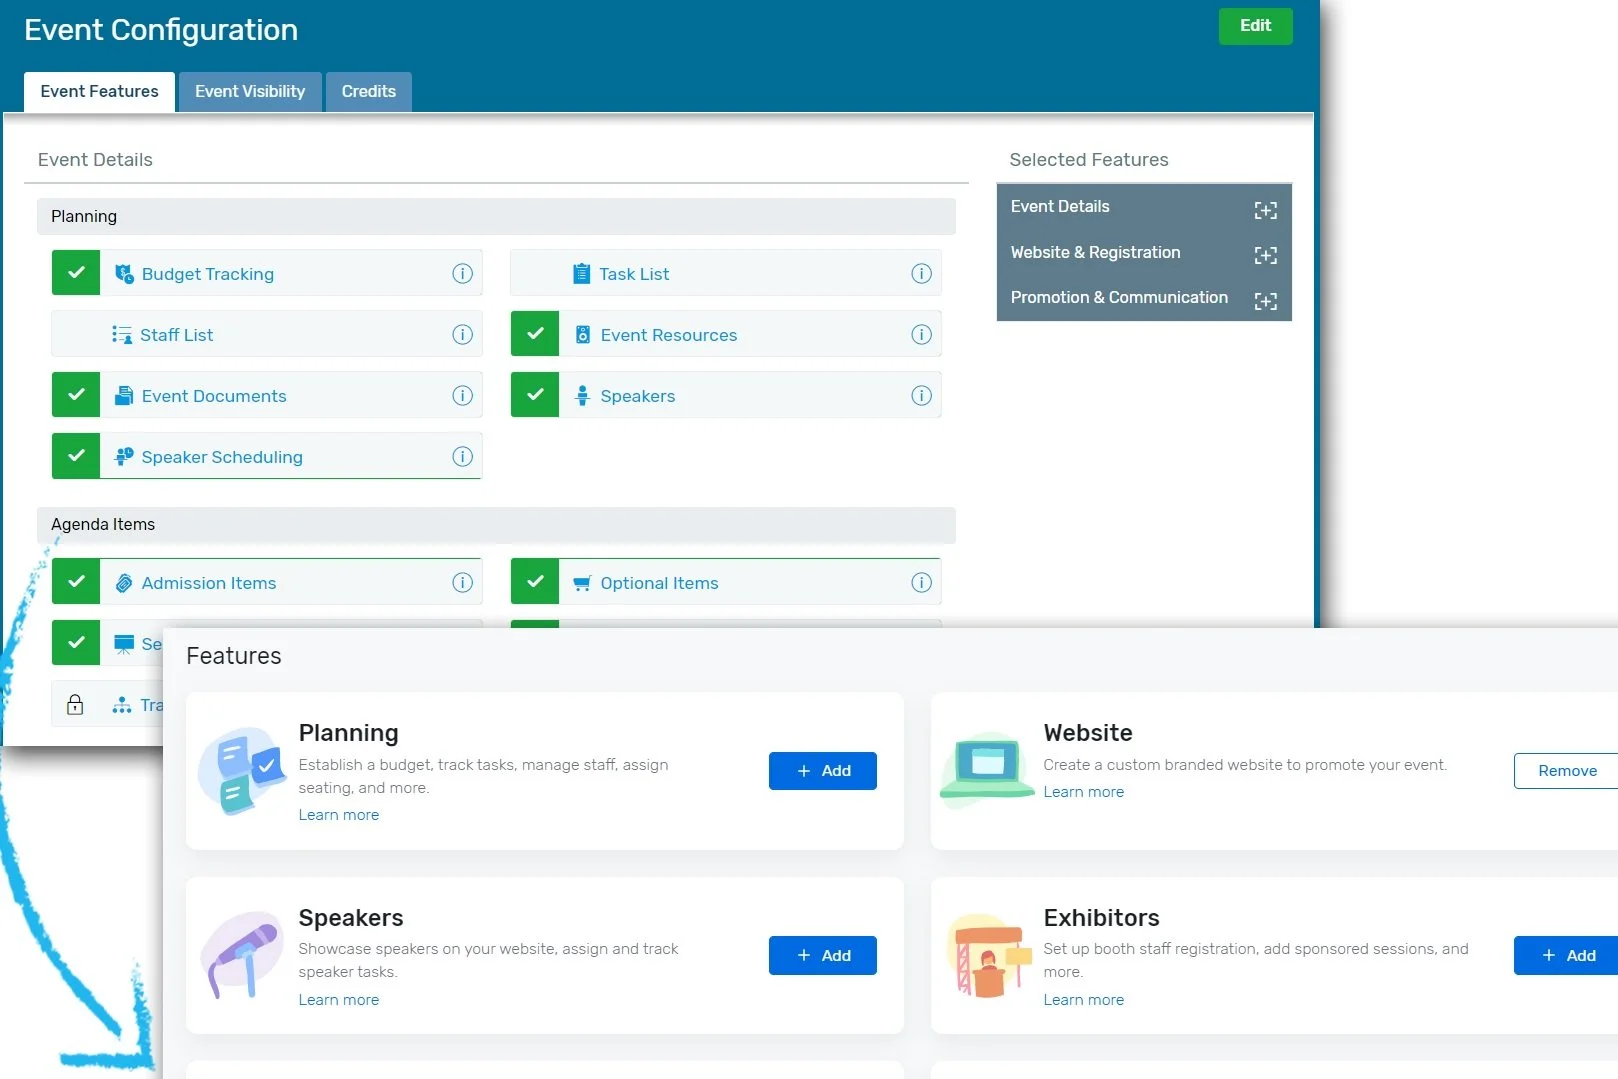Click the Optional Items cart icon
This screenshot has height=1079, width=1618.
582,583
